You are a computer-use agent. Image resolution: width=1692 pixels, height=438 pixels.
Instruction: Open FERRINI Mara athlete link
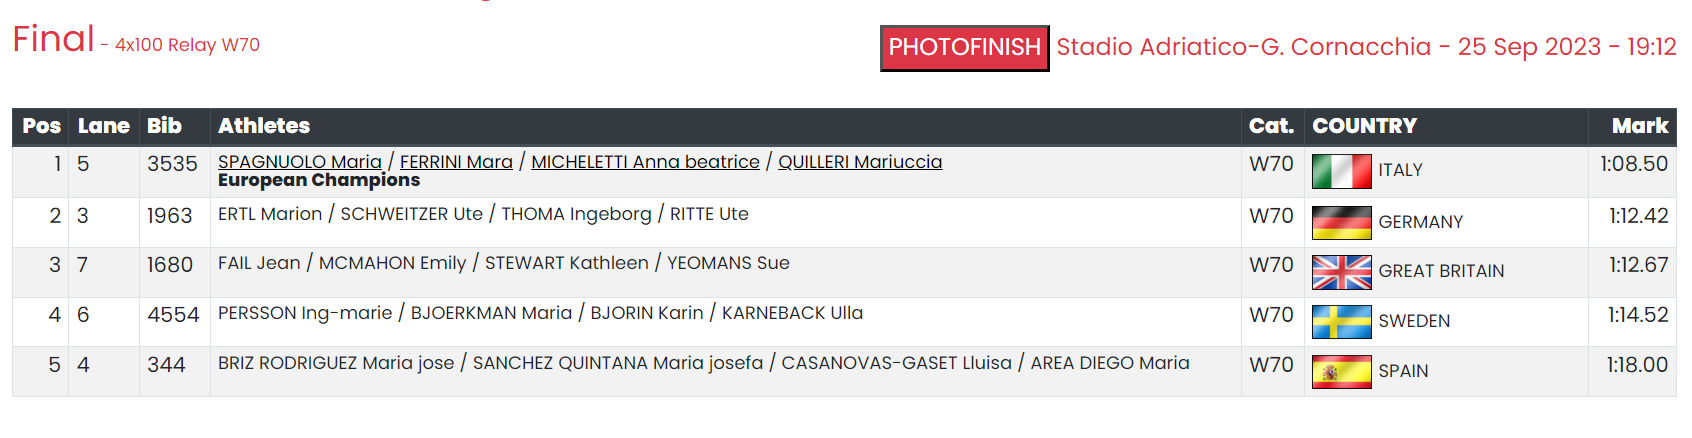(x=456, y=162)
